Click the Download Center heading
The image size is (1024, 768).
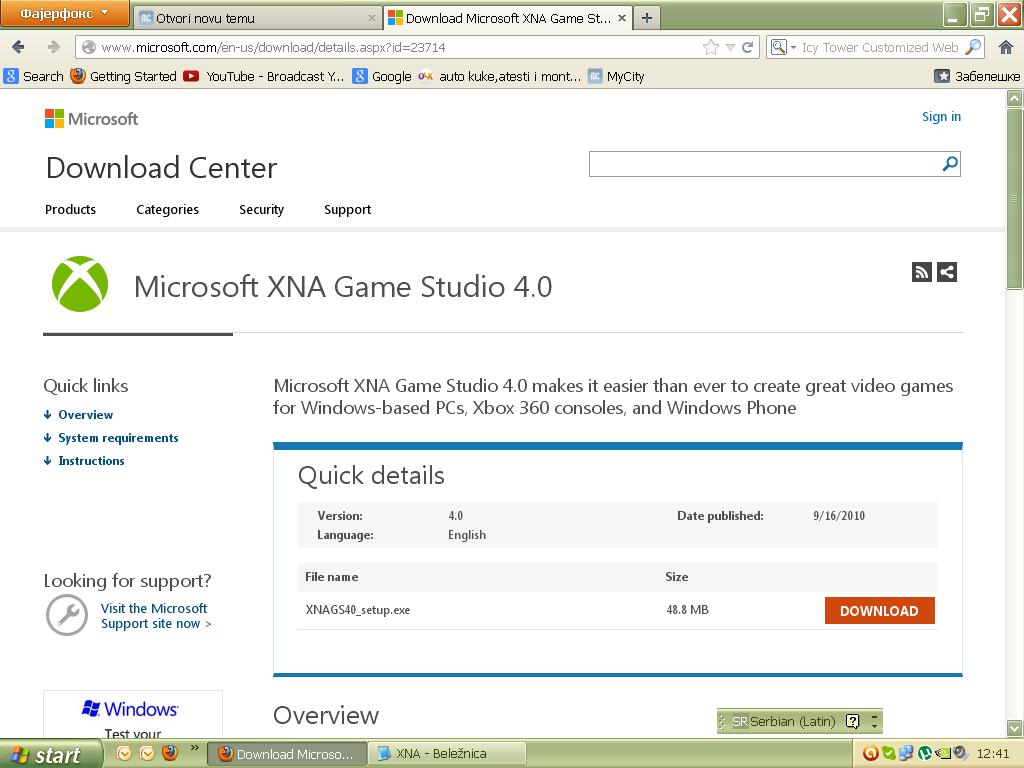tap(161, 168)
